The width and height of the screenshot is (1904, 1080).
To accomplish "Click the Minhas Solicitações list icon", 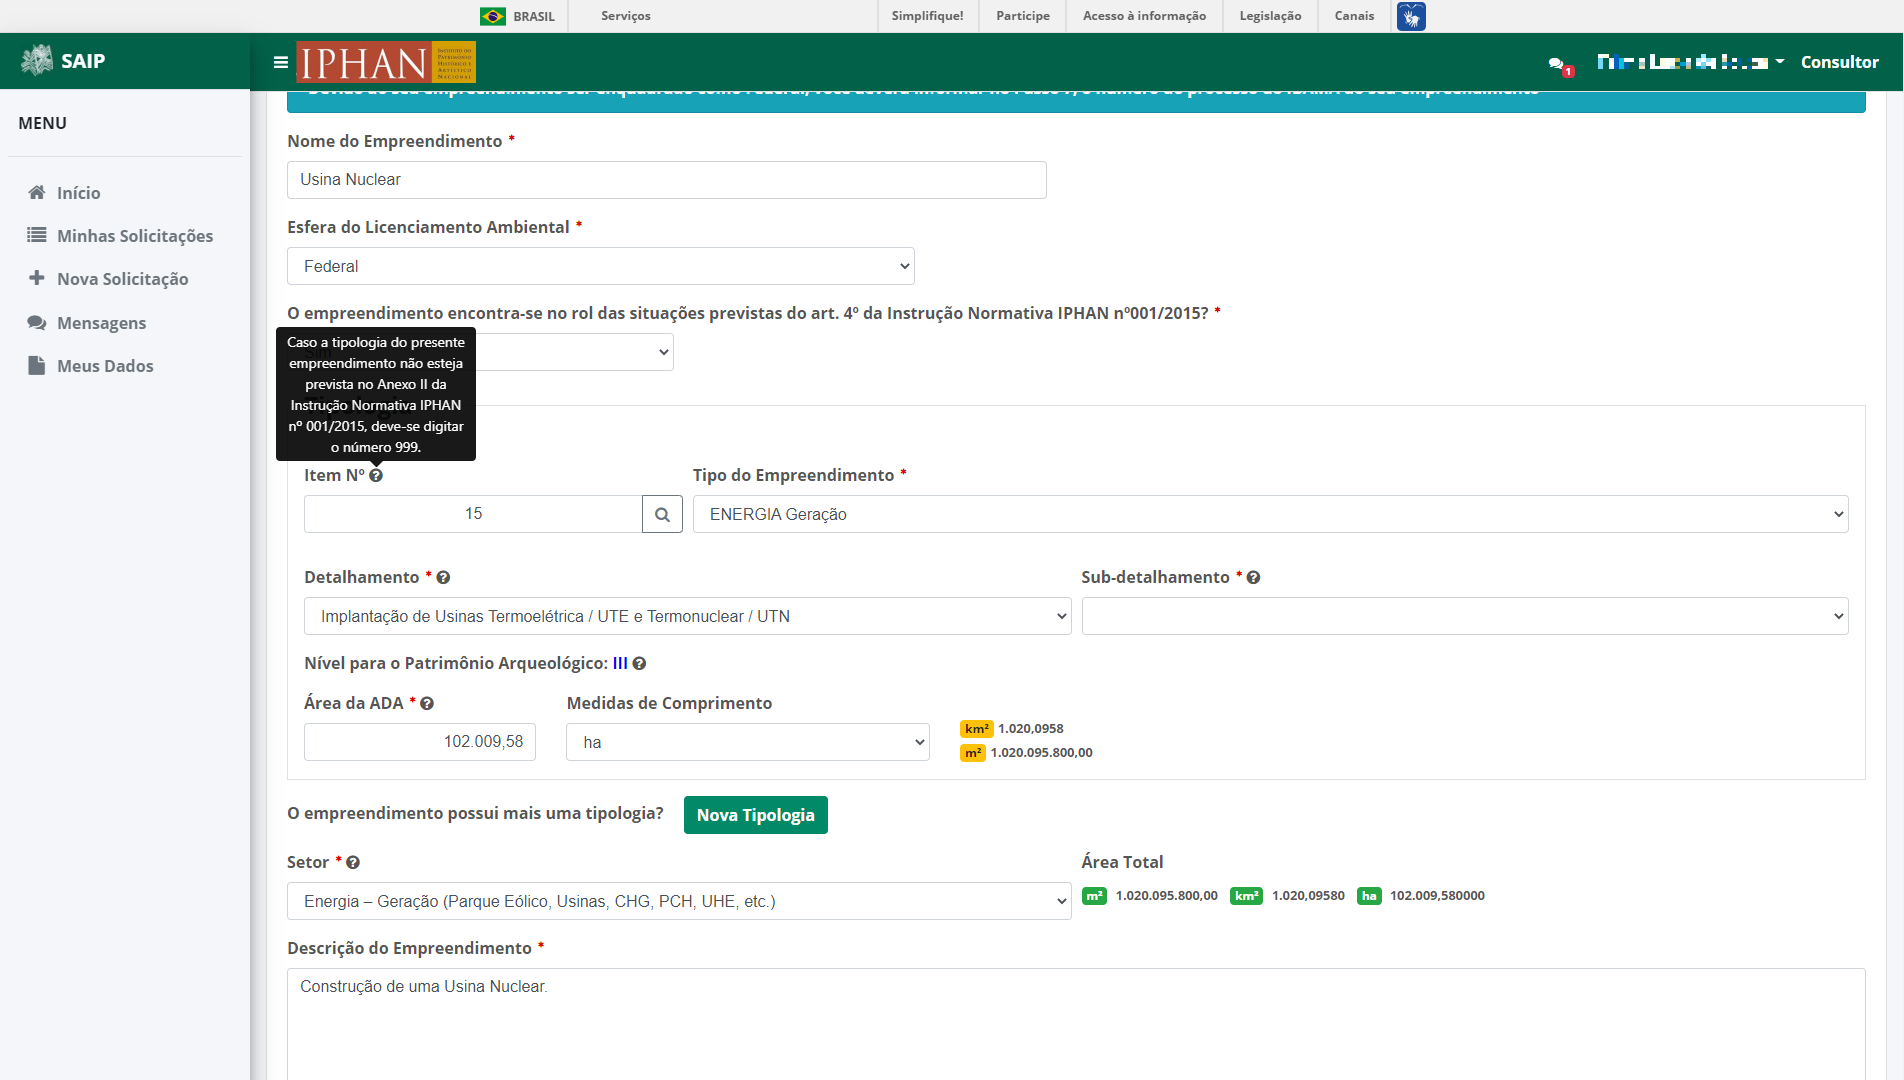I will pos(37,235).
